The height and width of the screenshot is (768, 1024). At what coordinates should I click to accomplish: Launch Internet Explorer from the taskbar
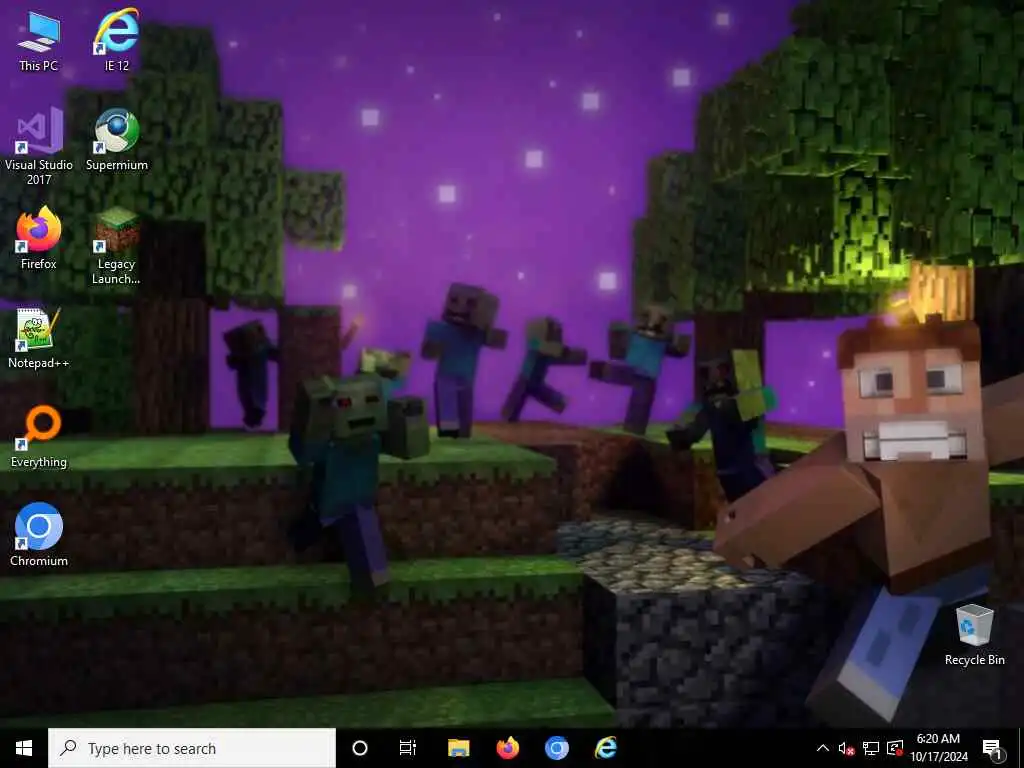[605, 748]
